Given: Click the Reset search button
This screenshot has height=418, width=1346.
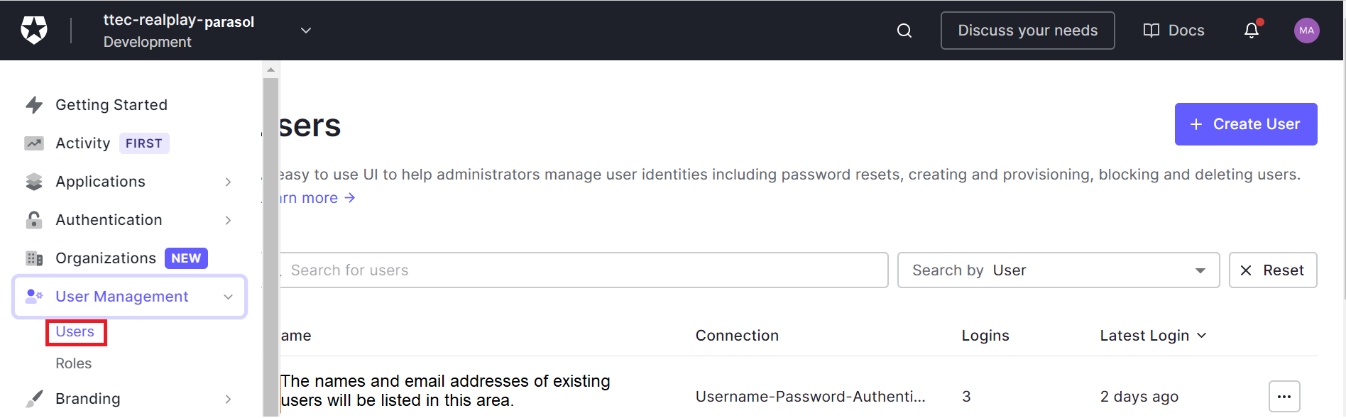Looking at the screenshot, I should (1272, 270).
